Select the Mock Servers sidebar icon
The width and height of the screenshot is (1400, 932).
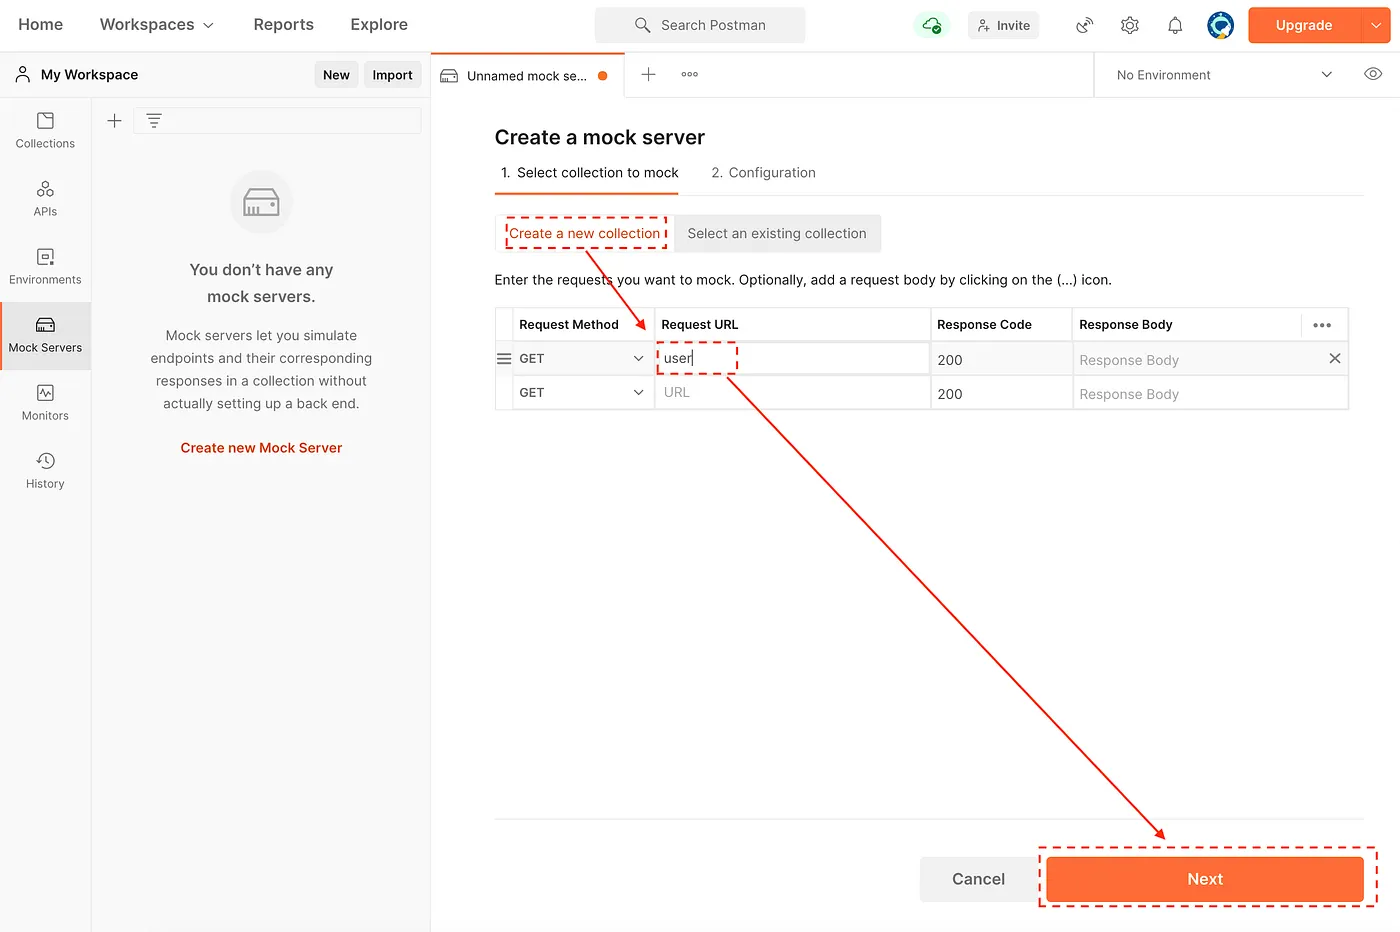coord(45,335)
